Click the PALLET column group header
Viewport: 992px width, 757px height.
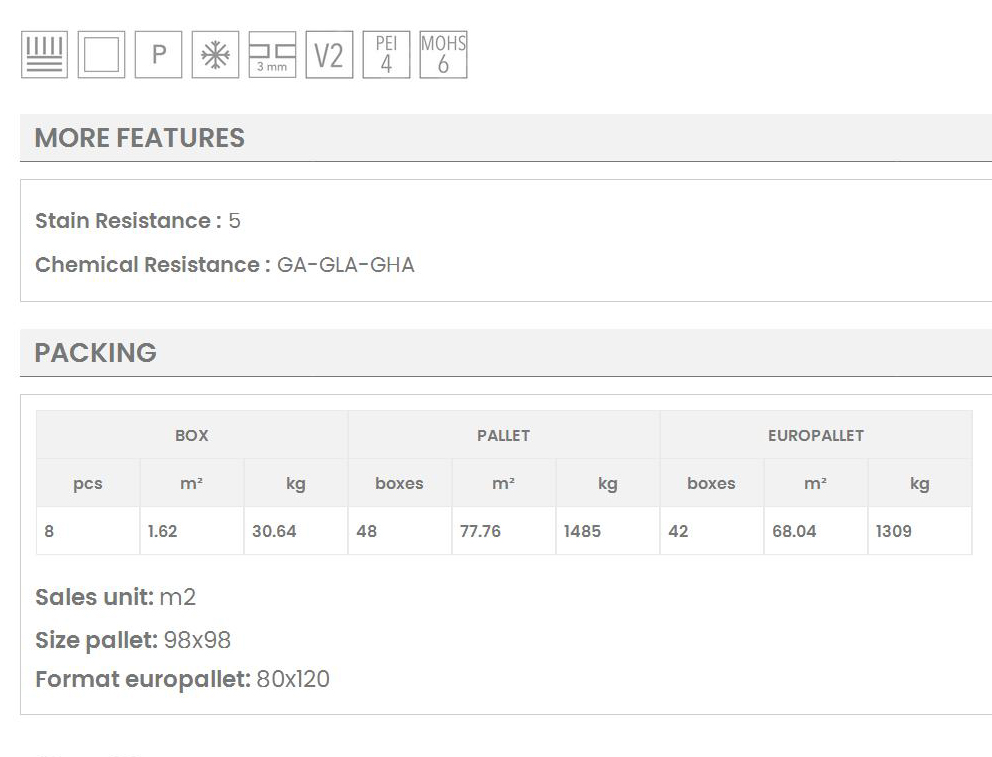(503, 435)
